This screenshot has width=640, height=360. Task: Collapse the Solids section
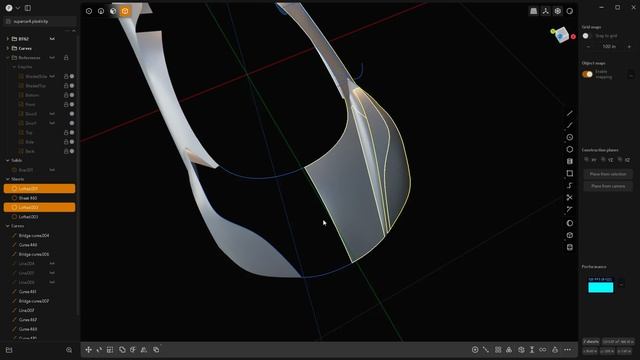click(x=7, y=160)
